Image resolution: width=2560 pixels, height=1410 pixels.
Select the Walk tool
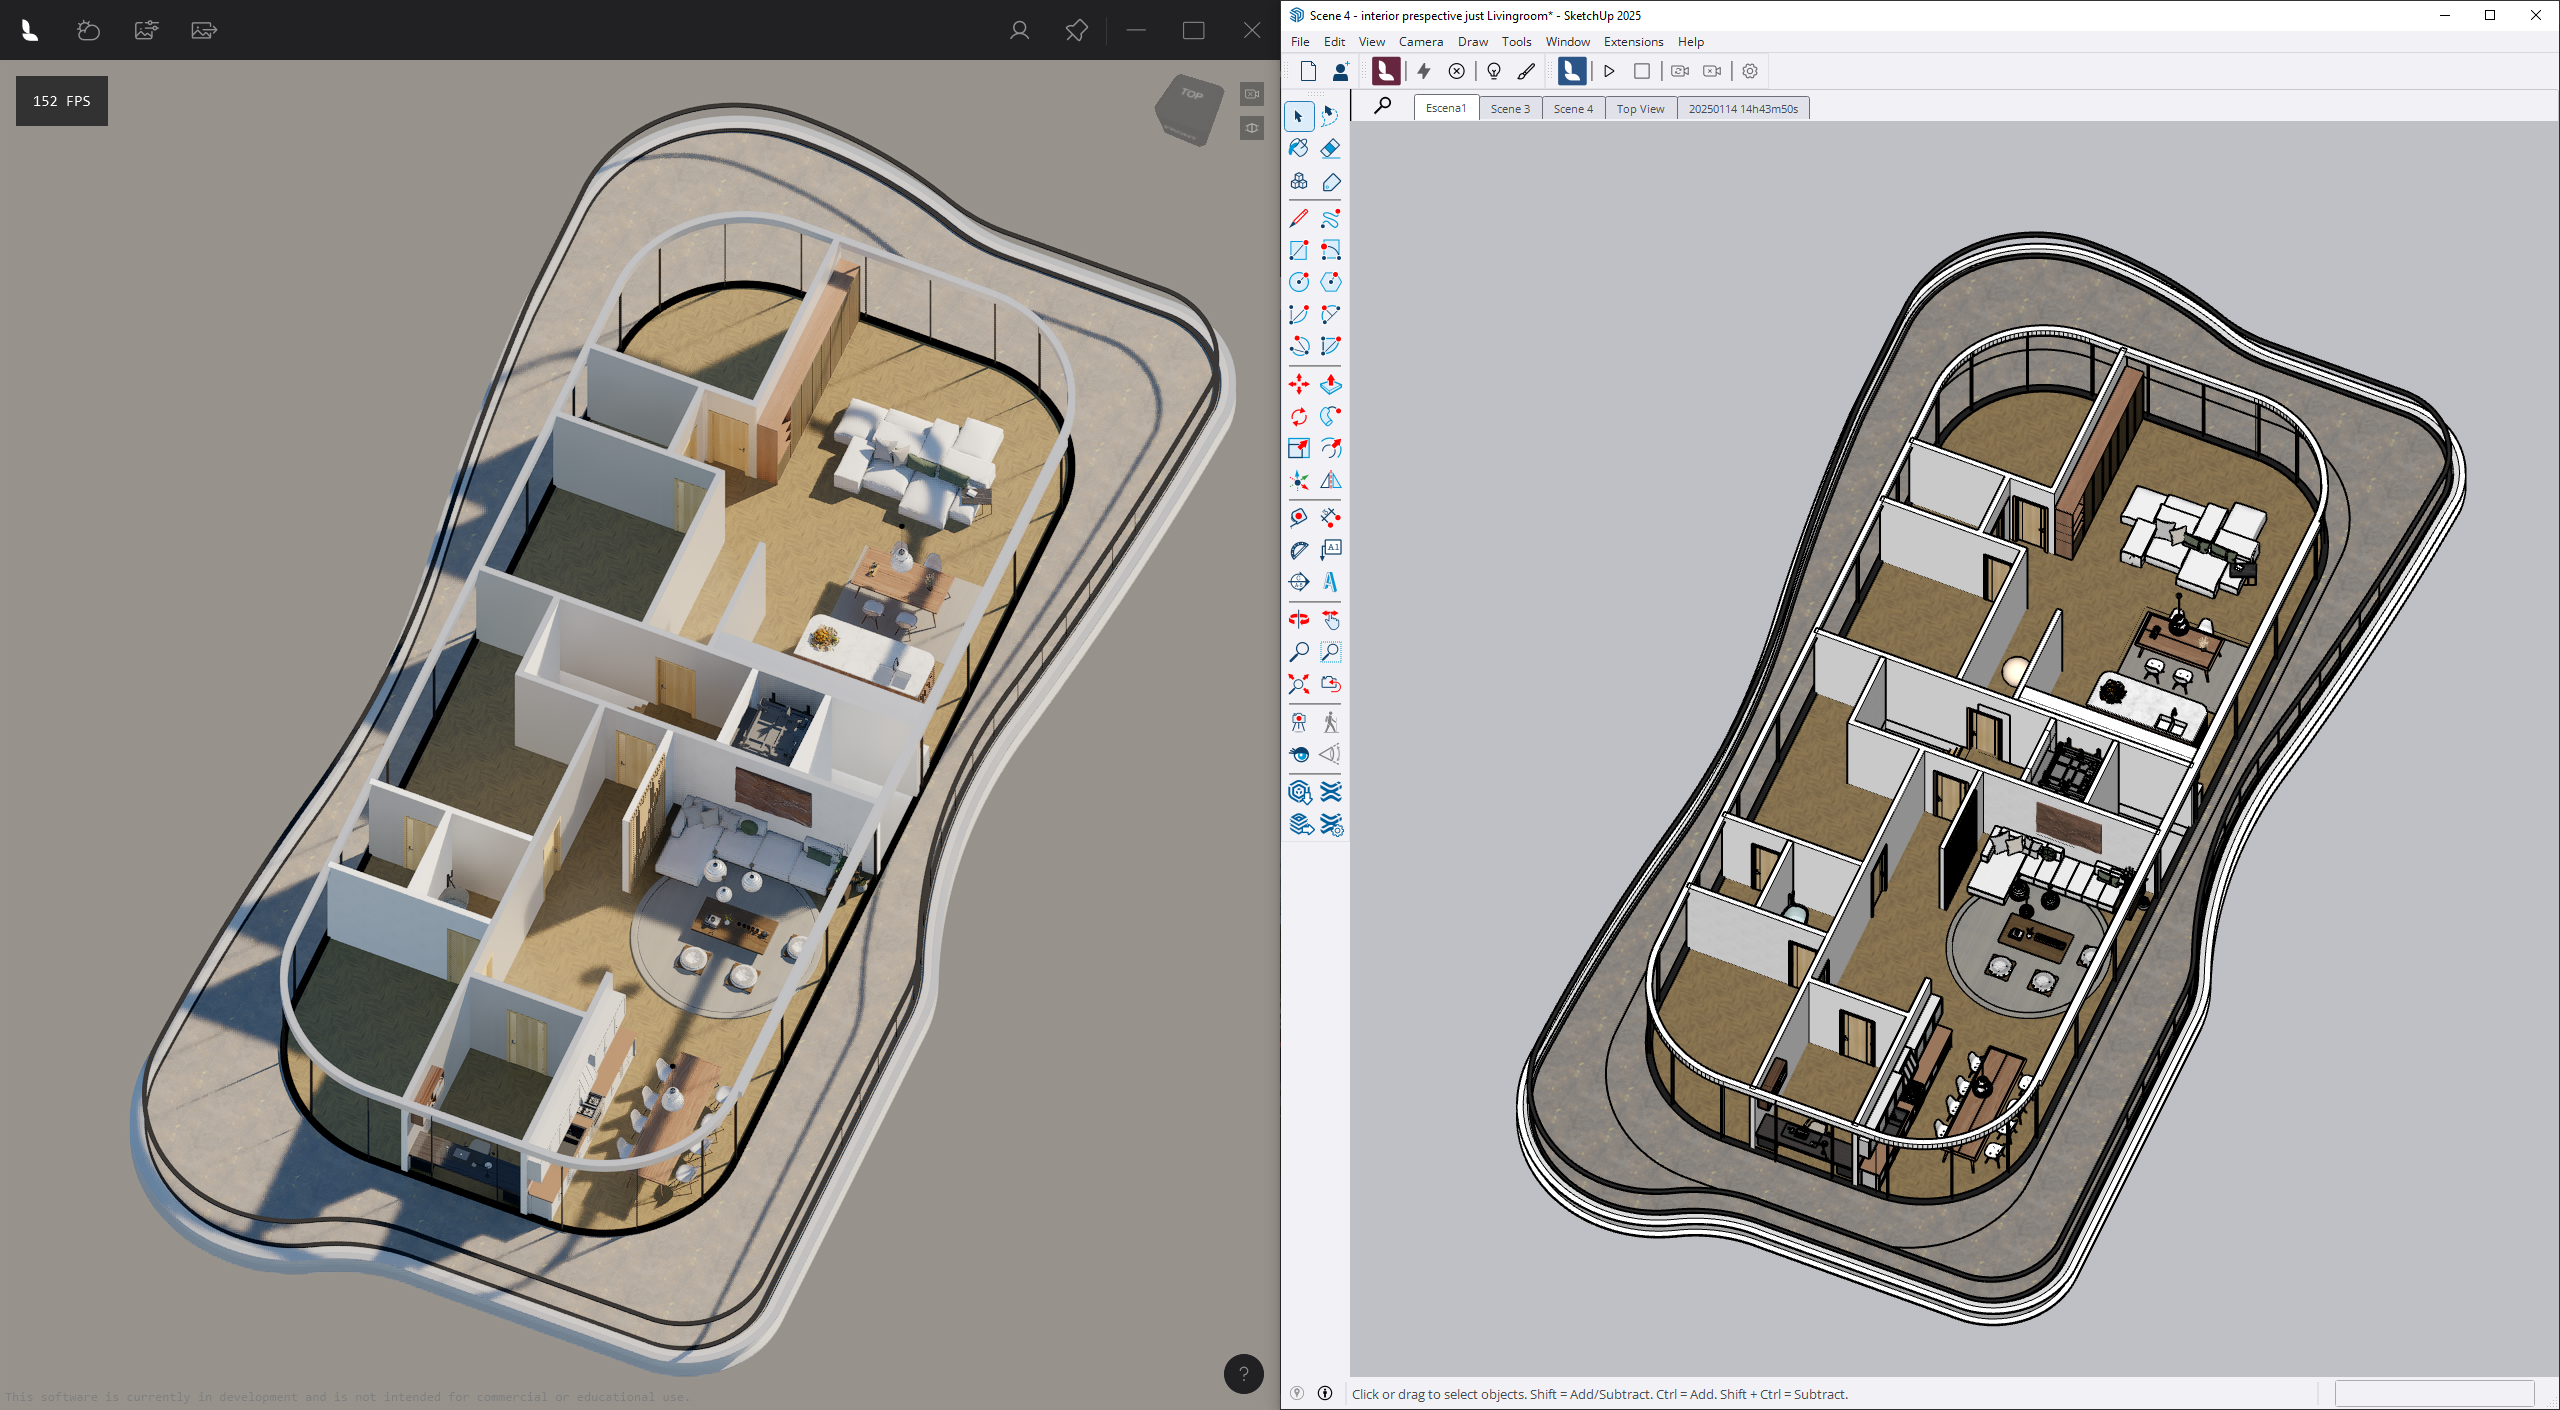tap(1331, 721)
